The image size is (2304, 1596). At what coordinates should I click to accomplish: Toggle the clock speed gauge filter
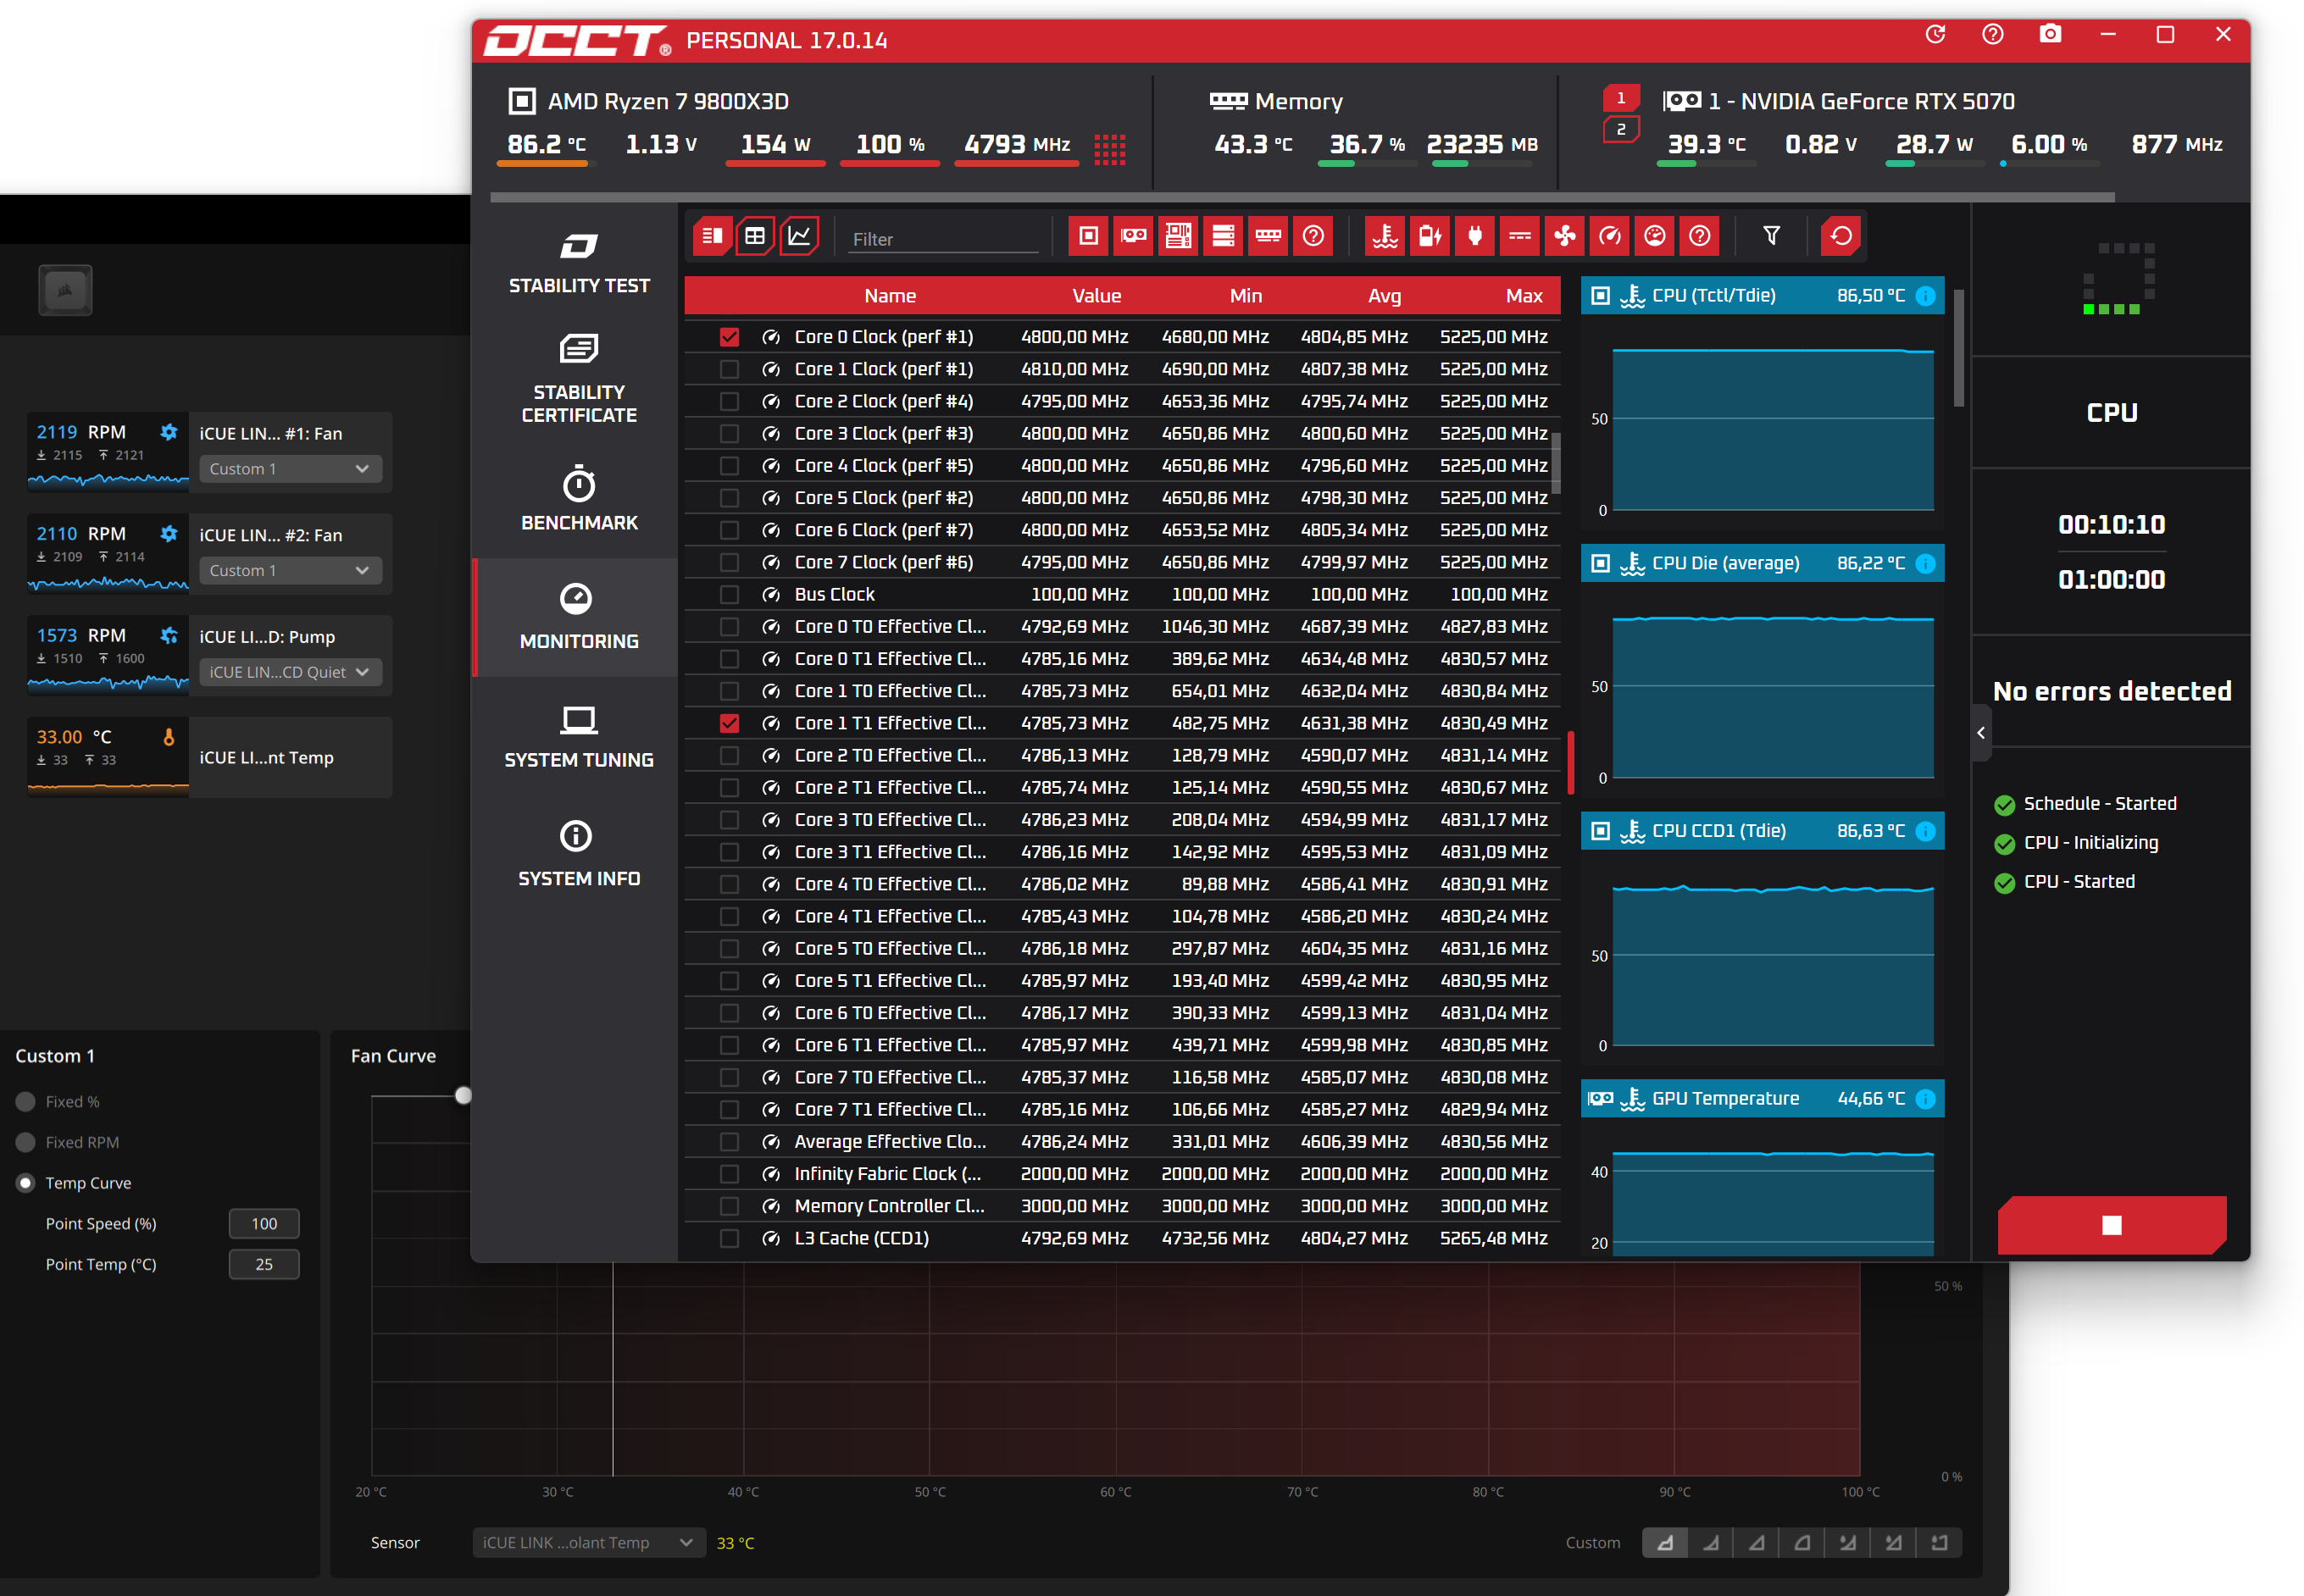coord(1610,237)
